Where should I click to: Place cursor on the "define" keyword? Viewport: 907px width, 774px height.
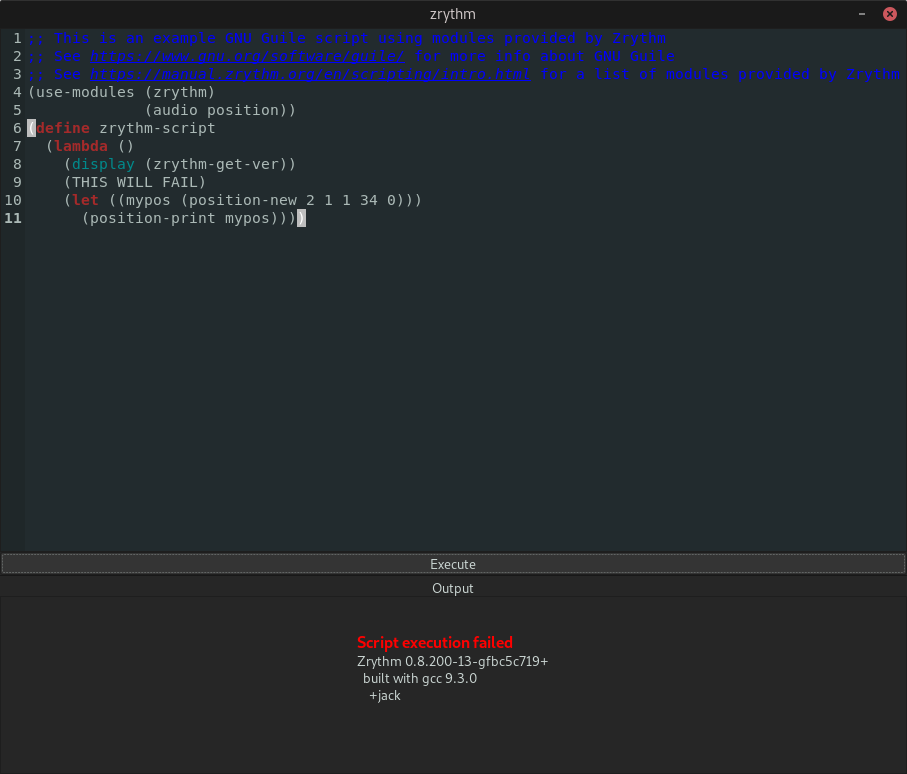click(x=63, y=128)
